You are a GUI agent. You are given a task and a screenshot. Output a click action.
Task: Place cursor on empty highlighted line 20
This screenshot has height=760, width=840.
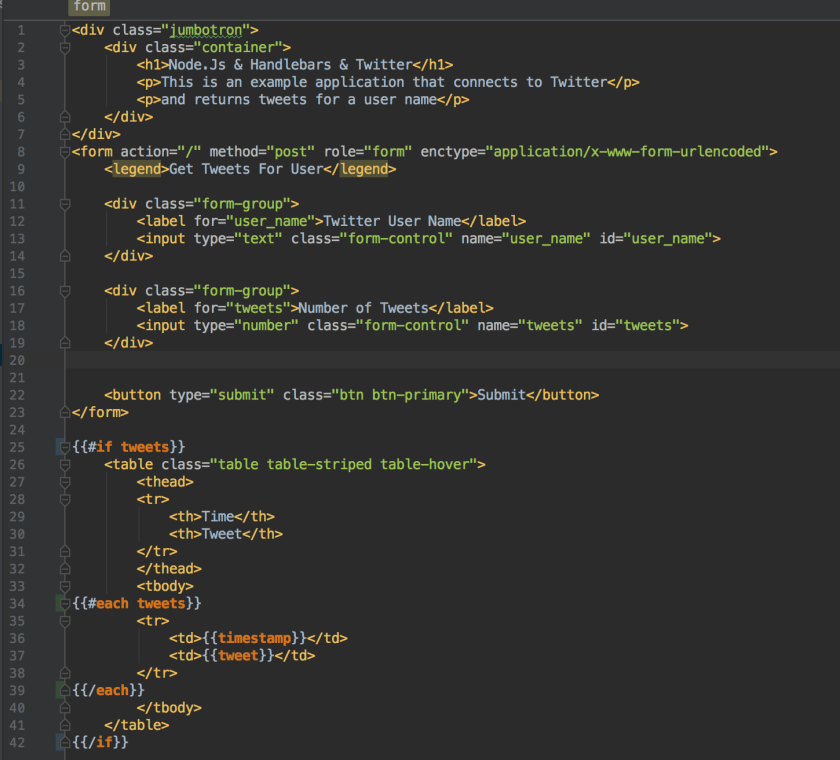pyautogui.click(x=400, y=360)
